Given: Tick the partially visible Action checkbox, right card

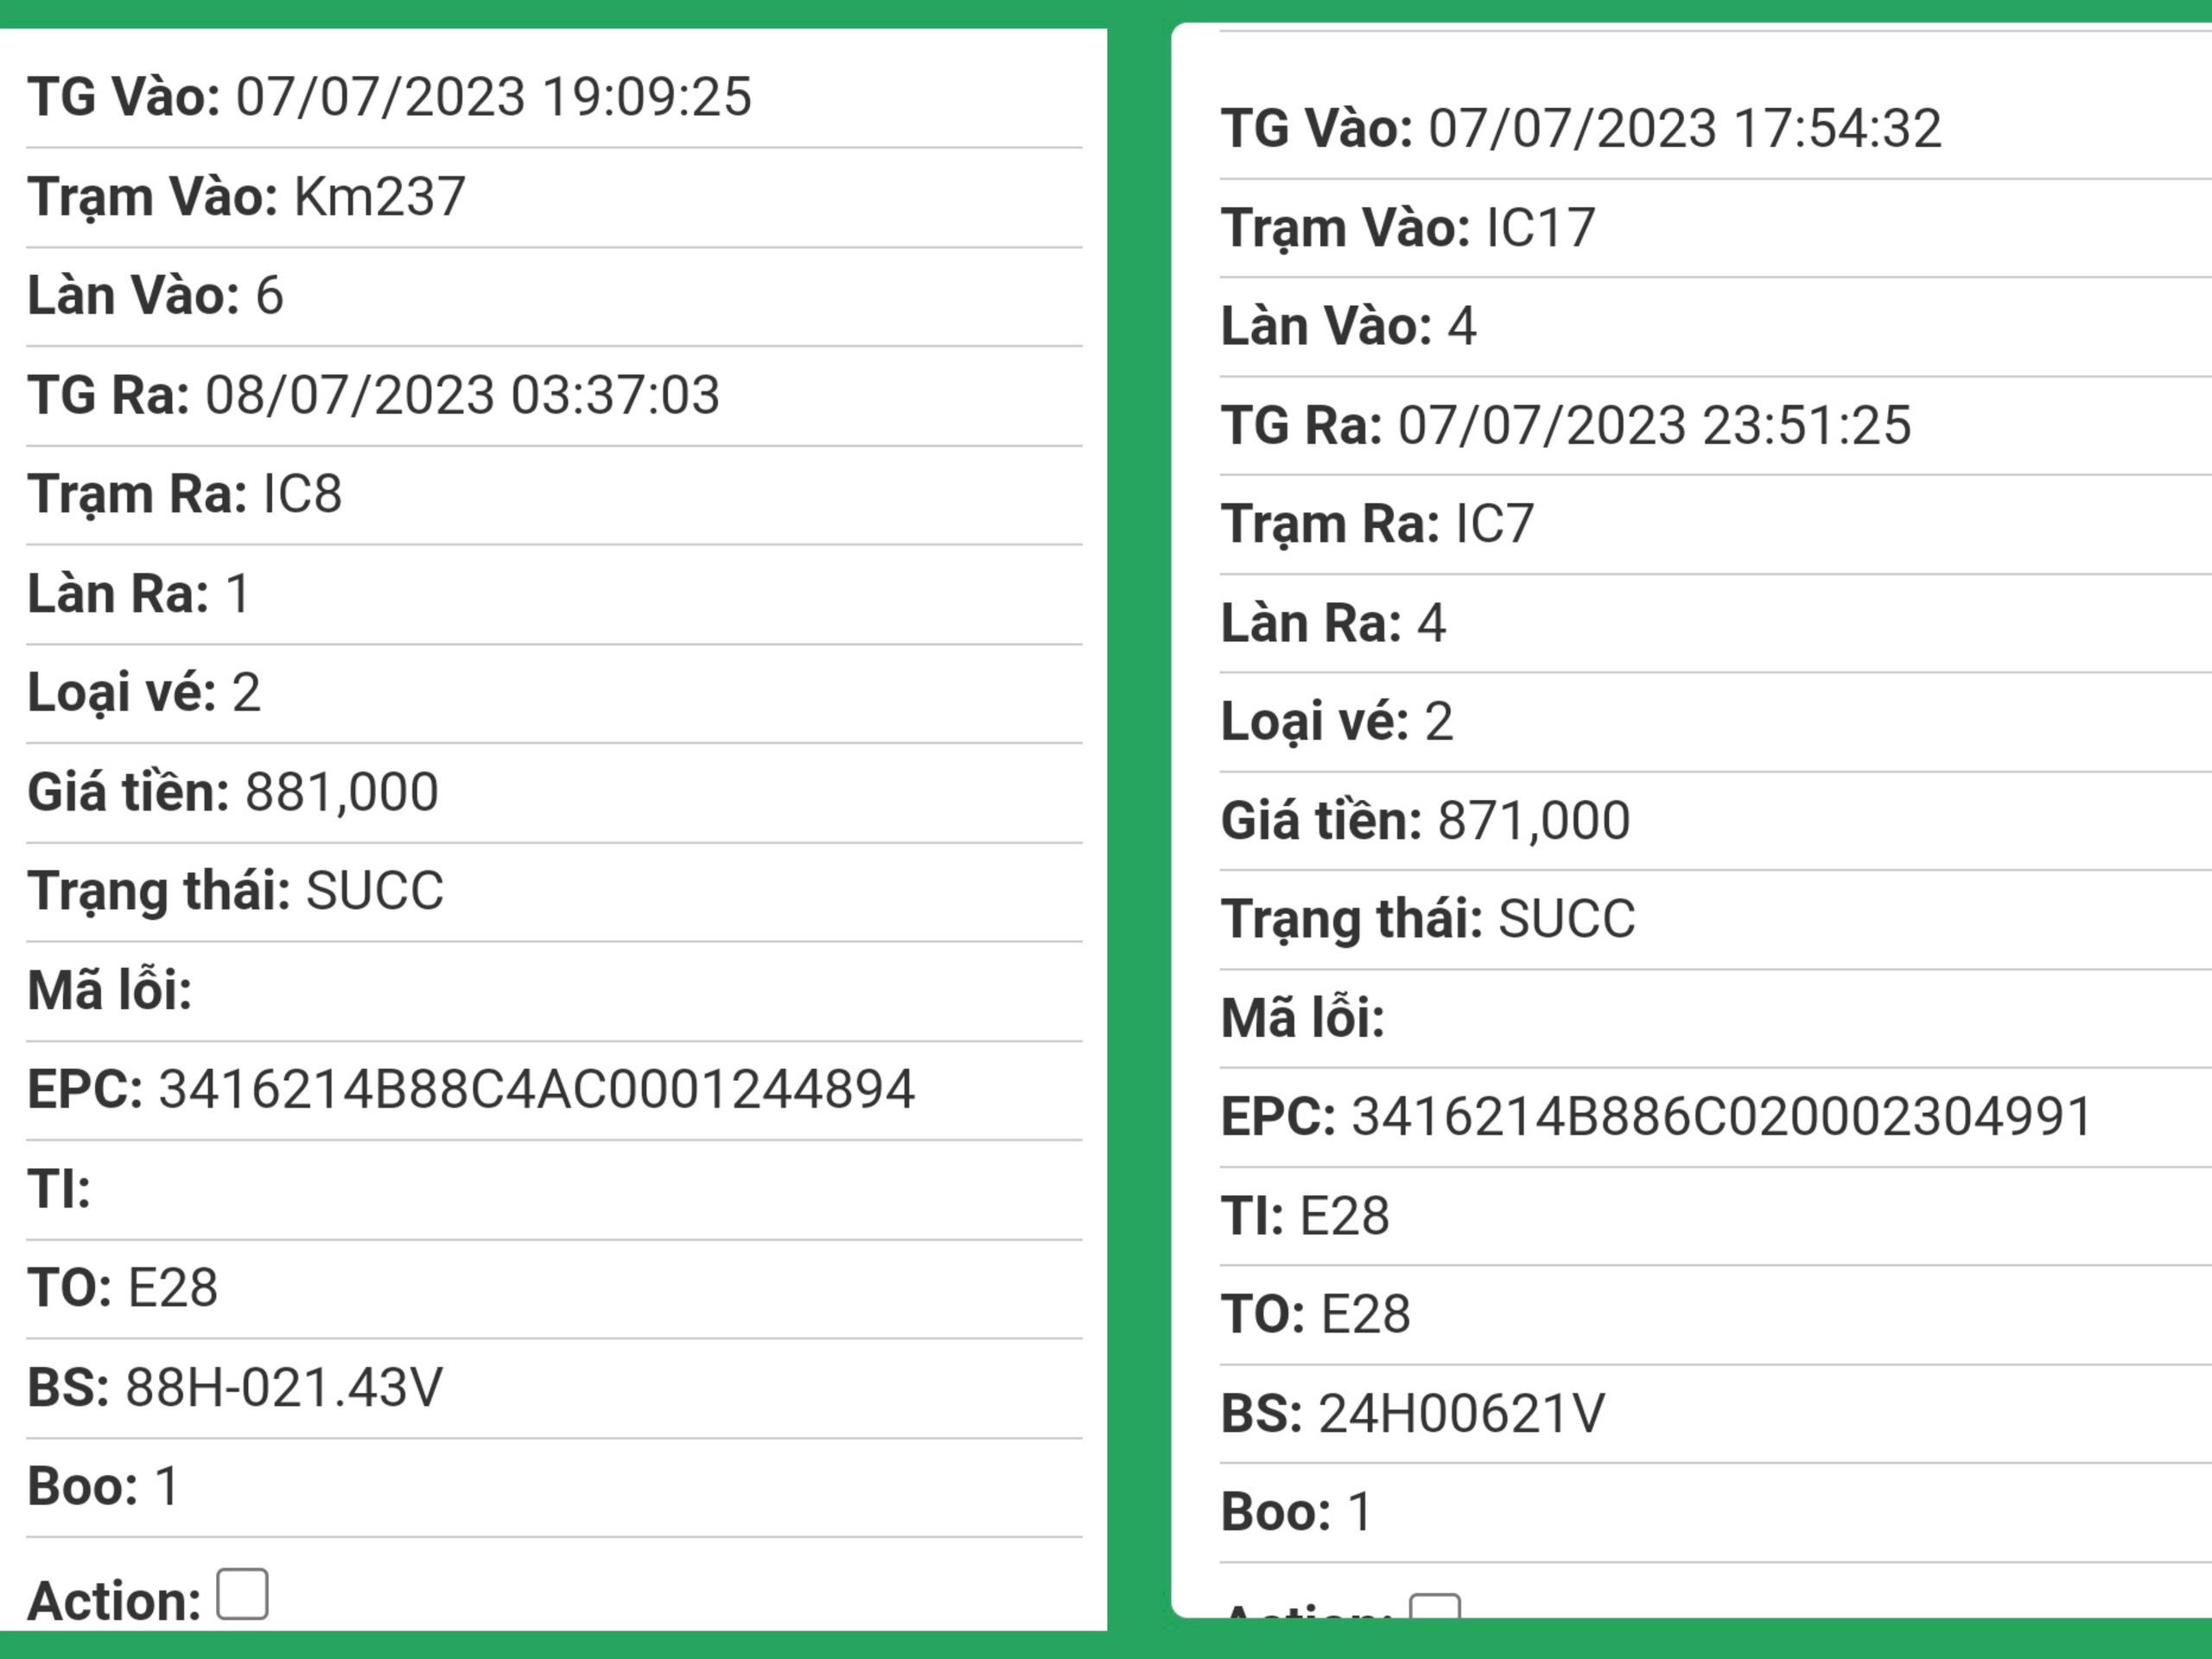Looking at the screenshot, I should tap(1434, 1606).
